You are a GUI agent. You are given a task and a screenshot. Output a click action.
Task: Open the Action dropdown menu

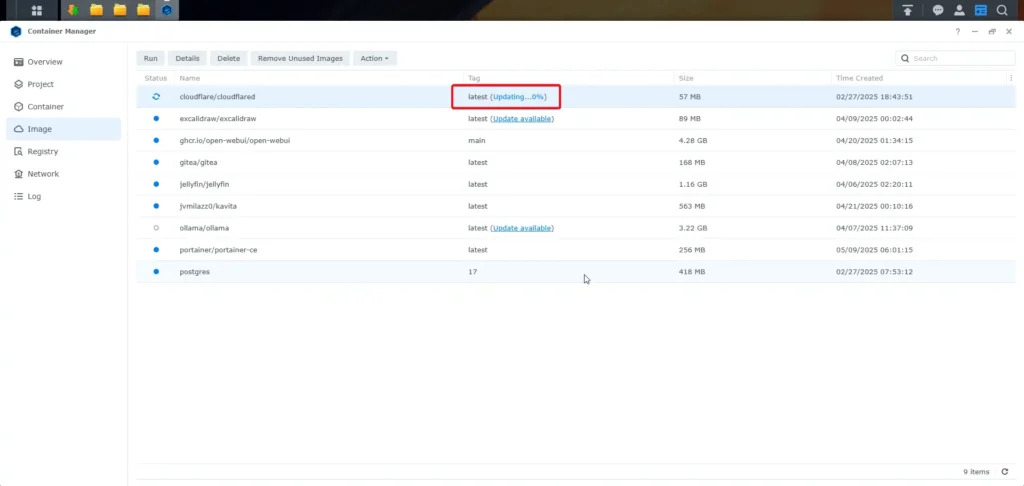375,58
